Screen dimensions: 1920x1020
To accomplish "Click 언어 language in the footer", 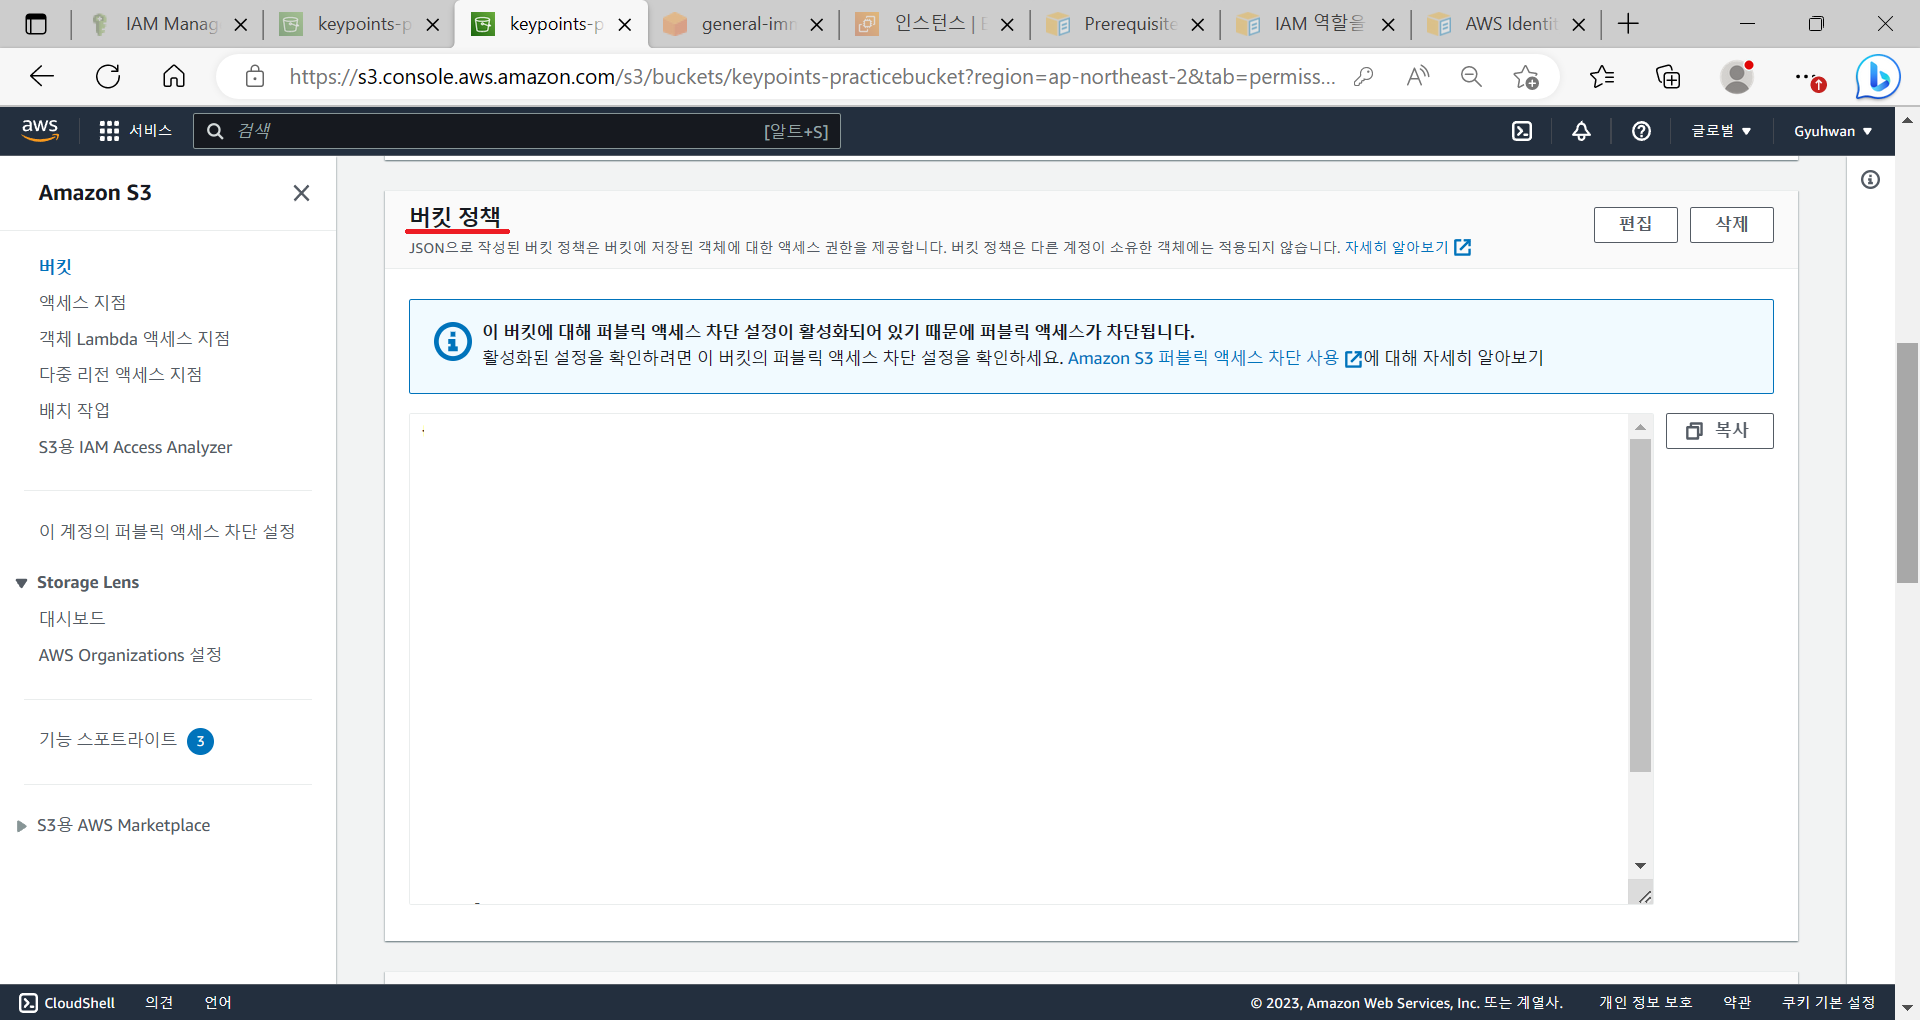I will pyautogui.click(x=218, y=1003).
